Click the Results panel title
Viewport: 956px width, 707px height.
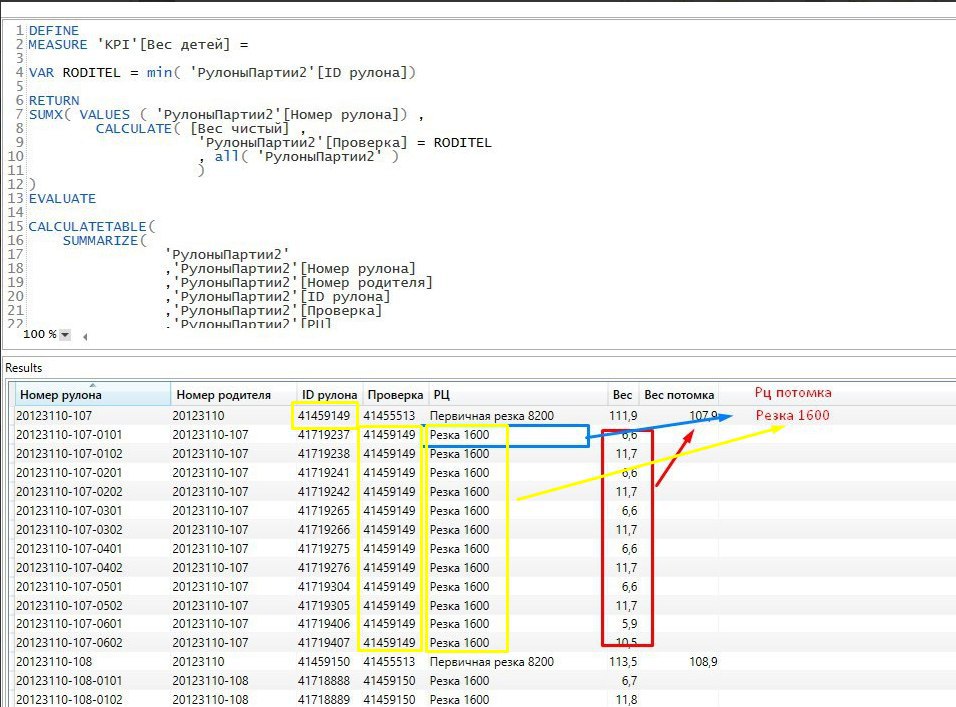[x=24, y=368]
